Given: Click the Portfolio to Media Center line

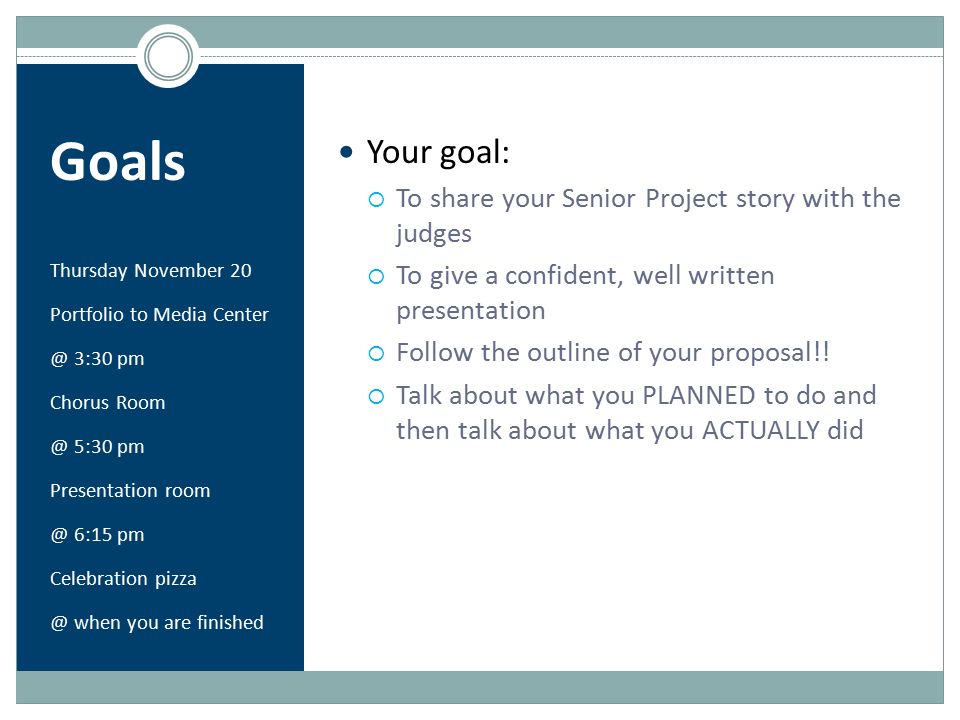Looking at the screenshot, I should click(x=159, y=315).
